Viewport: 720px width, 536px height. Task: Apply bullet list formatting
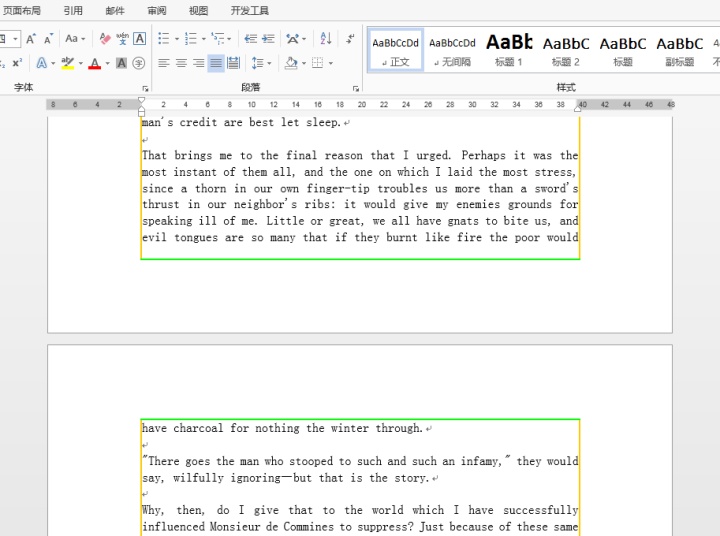(163, 39)
